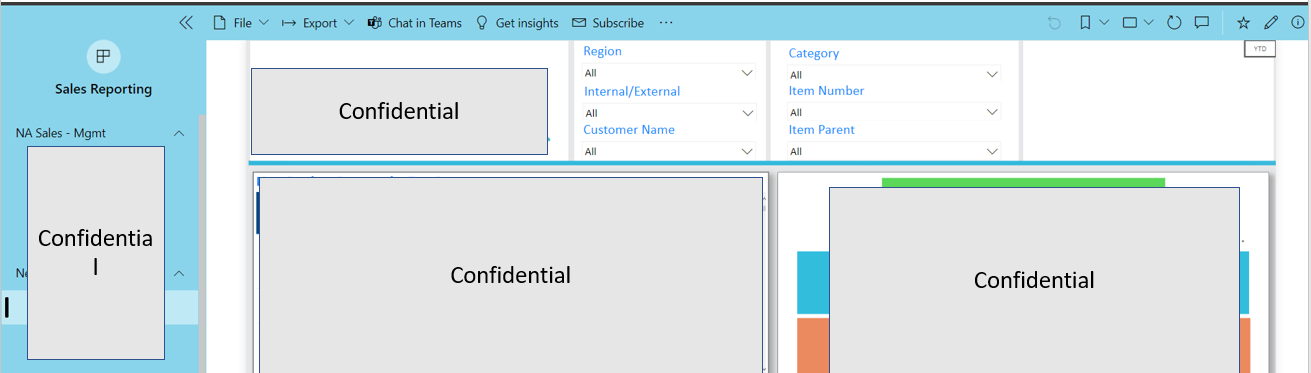Click the NA Sales - Mgmt heading

coord(61,133)
